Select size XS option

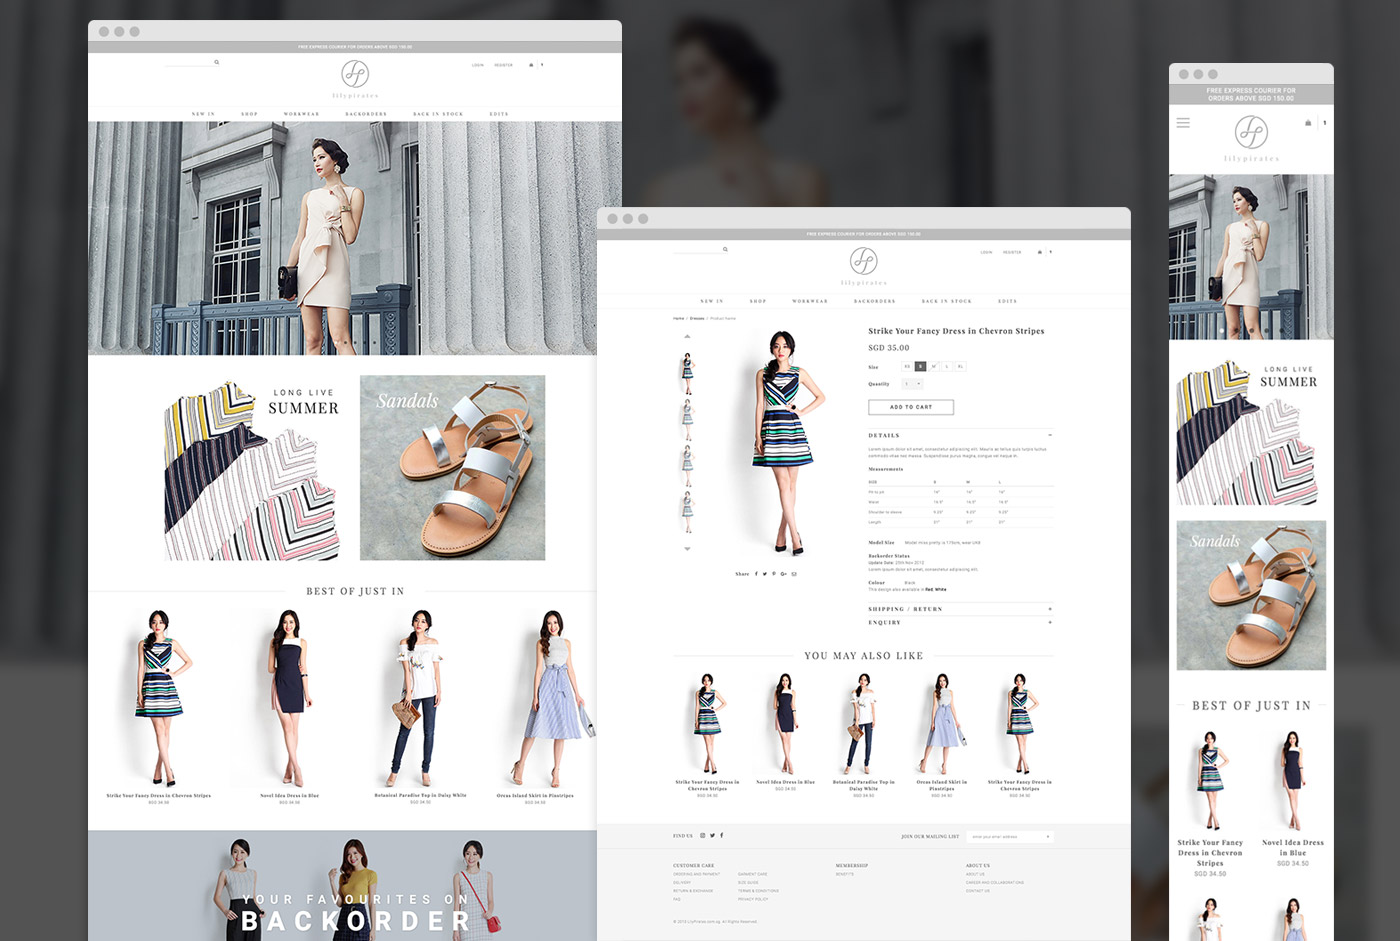(908, 366)
